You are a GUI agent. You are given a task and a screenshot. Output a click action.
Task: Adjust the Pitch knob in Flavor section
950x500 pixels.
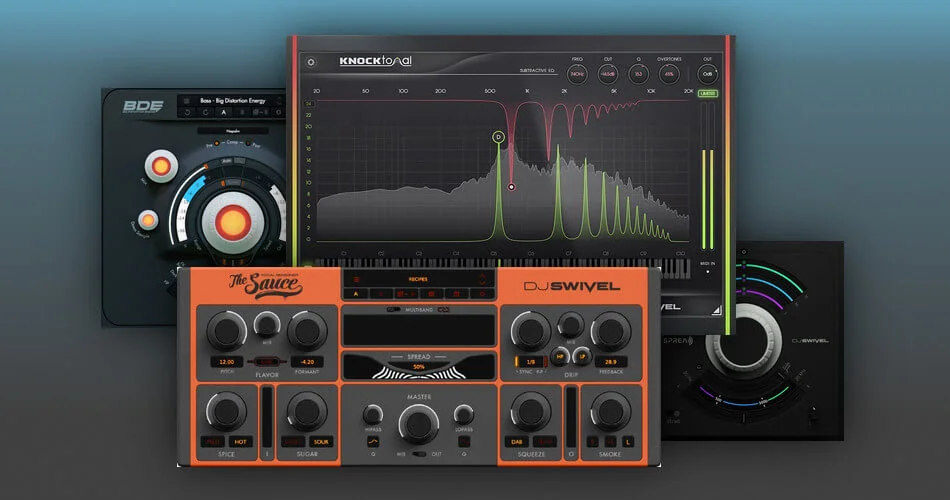(227, 332)
